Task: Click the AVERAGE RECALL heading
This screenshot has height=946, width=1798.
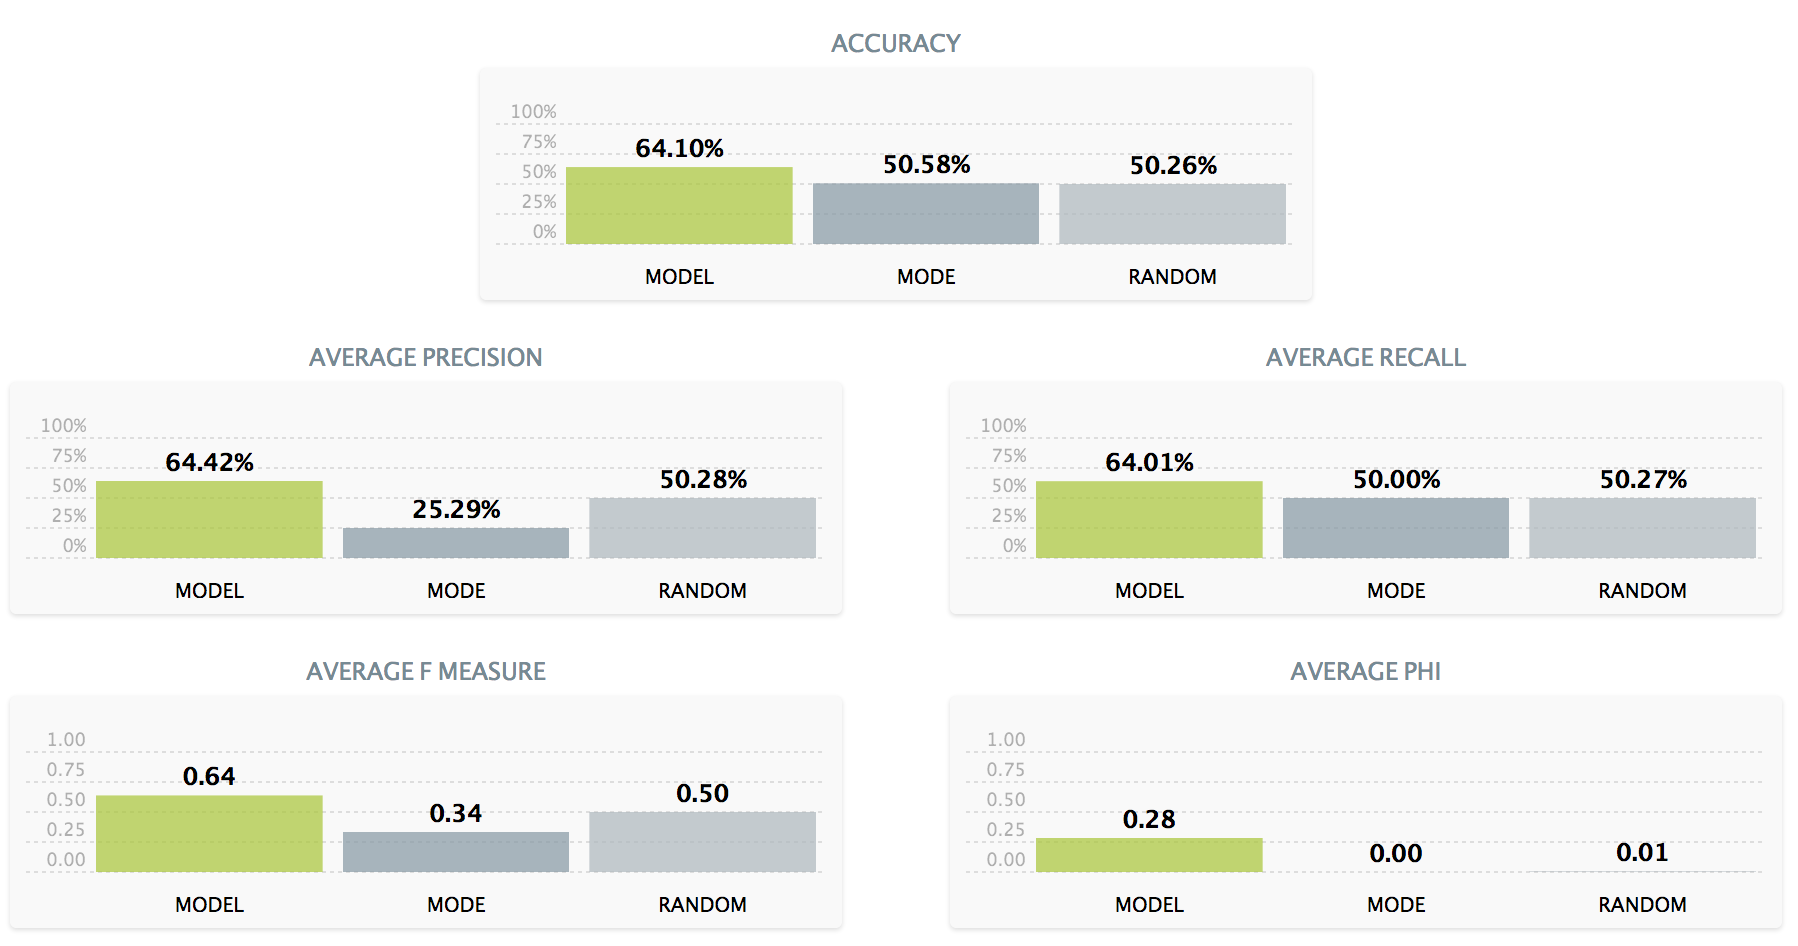Action: pyautogui.click(x=1365, y=358)
